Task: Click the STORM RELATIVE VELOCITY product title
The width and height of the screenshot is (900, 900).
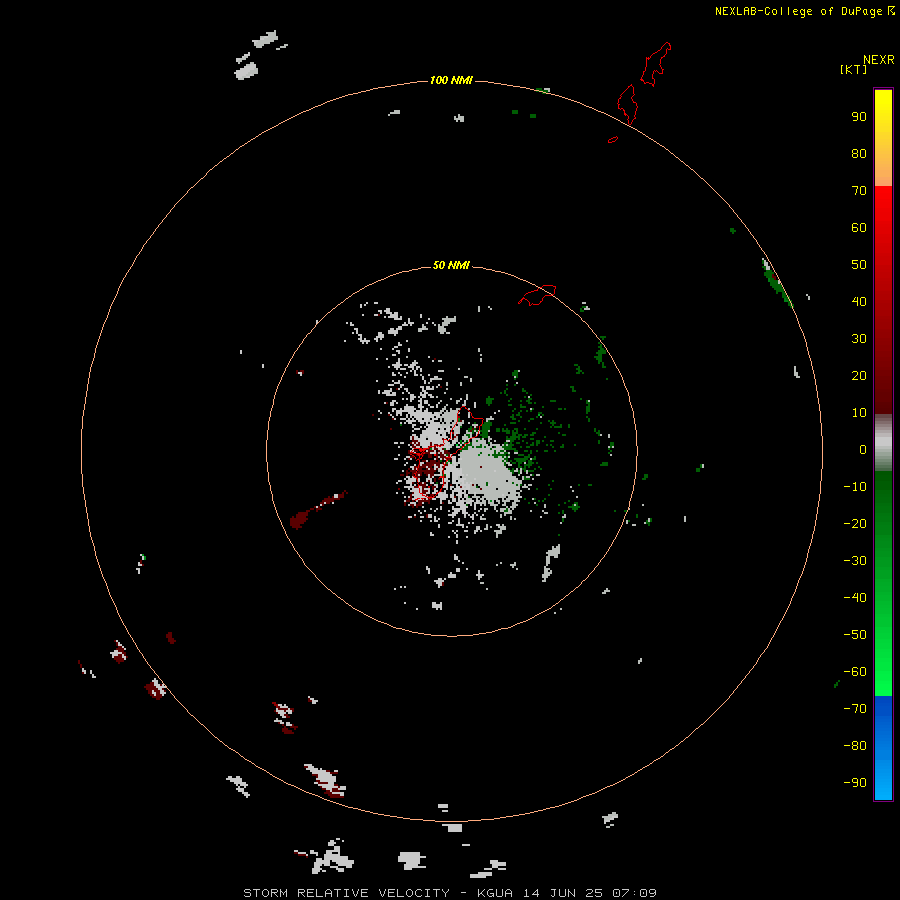Action: (347, 893)
